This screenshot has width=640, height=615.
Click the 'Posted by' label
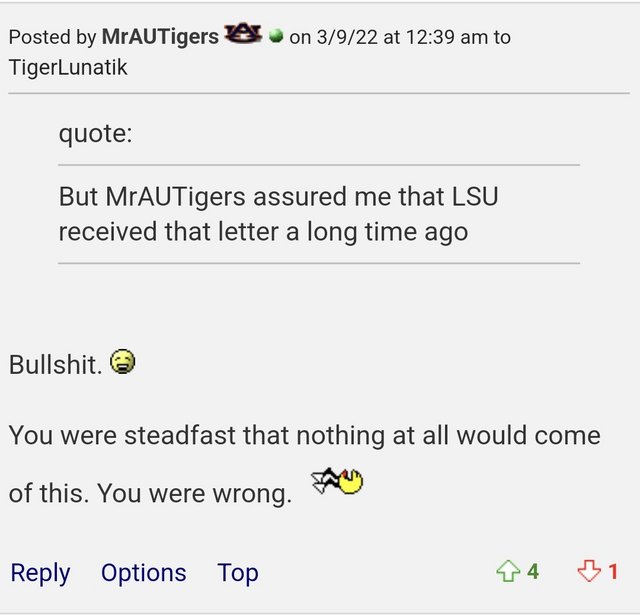click(x=52, y=37)
